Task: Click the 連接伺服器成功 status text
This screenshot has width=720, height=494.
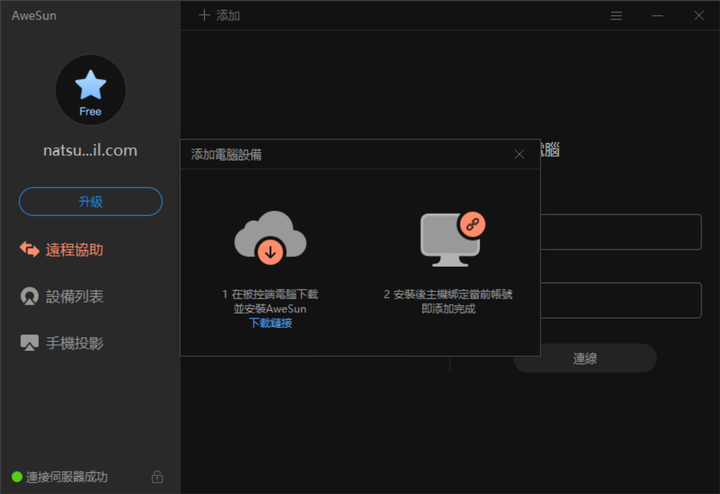Action: (x=67, y=477)
